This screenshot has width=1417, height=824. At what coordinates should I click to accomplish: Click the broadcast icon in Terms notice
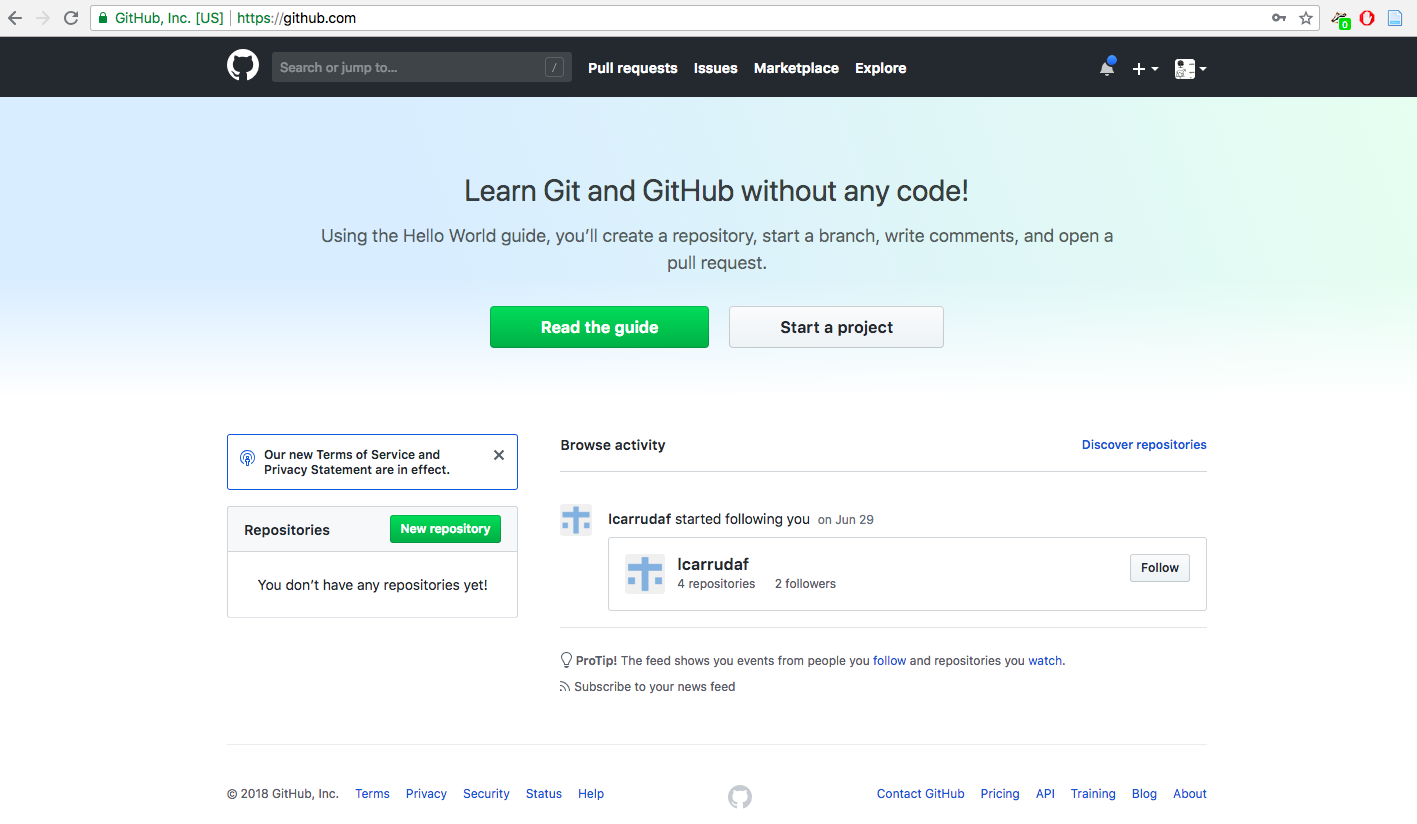click(247, 458)
